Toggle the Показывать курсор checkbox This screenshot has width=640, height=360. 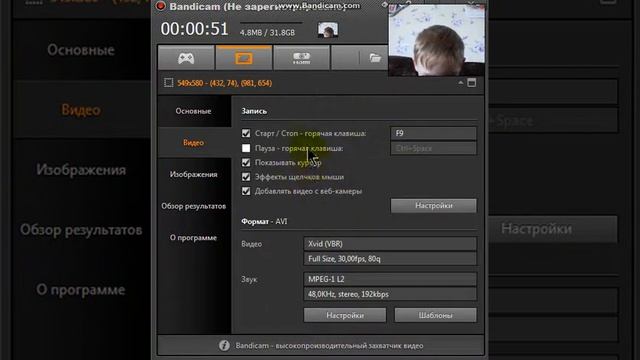click(x=246, y=162)
